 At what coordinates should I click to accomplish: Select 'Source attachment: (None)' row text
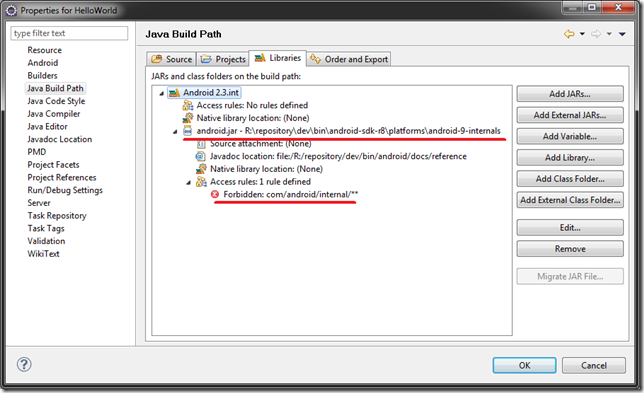point(261,144)
